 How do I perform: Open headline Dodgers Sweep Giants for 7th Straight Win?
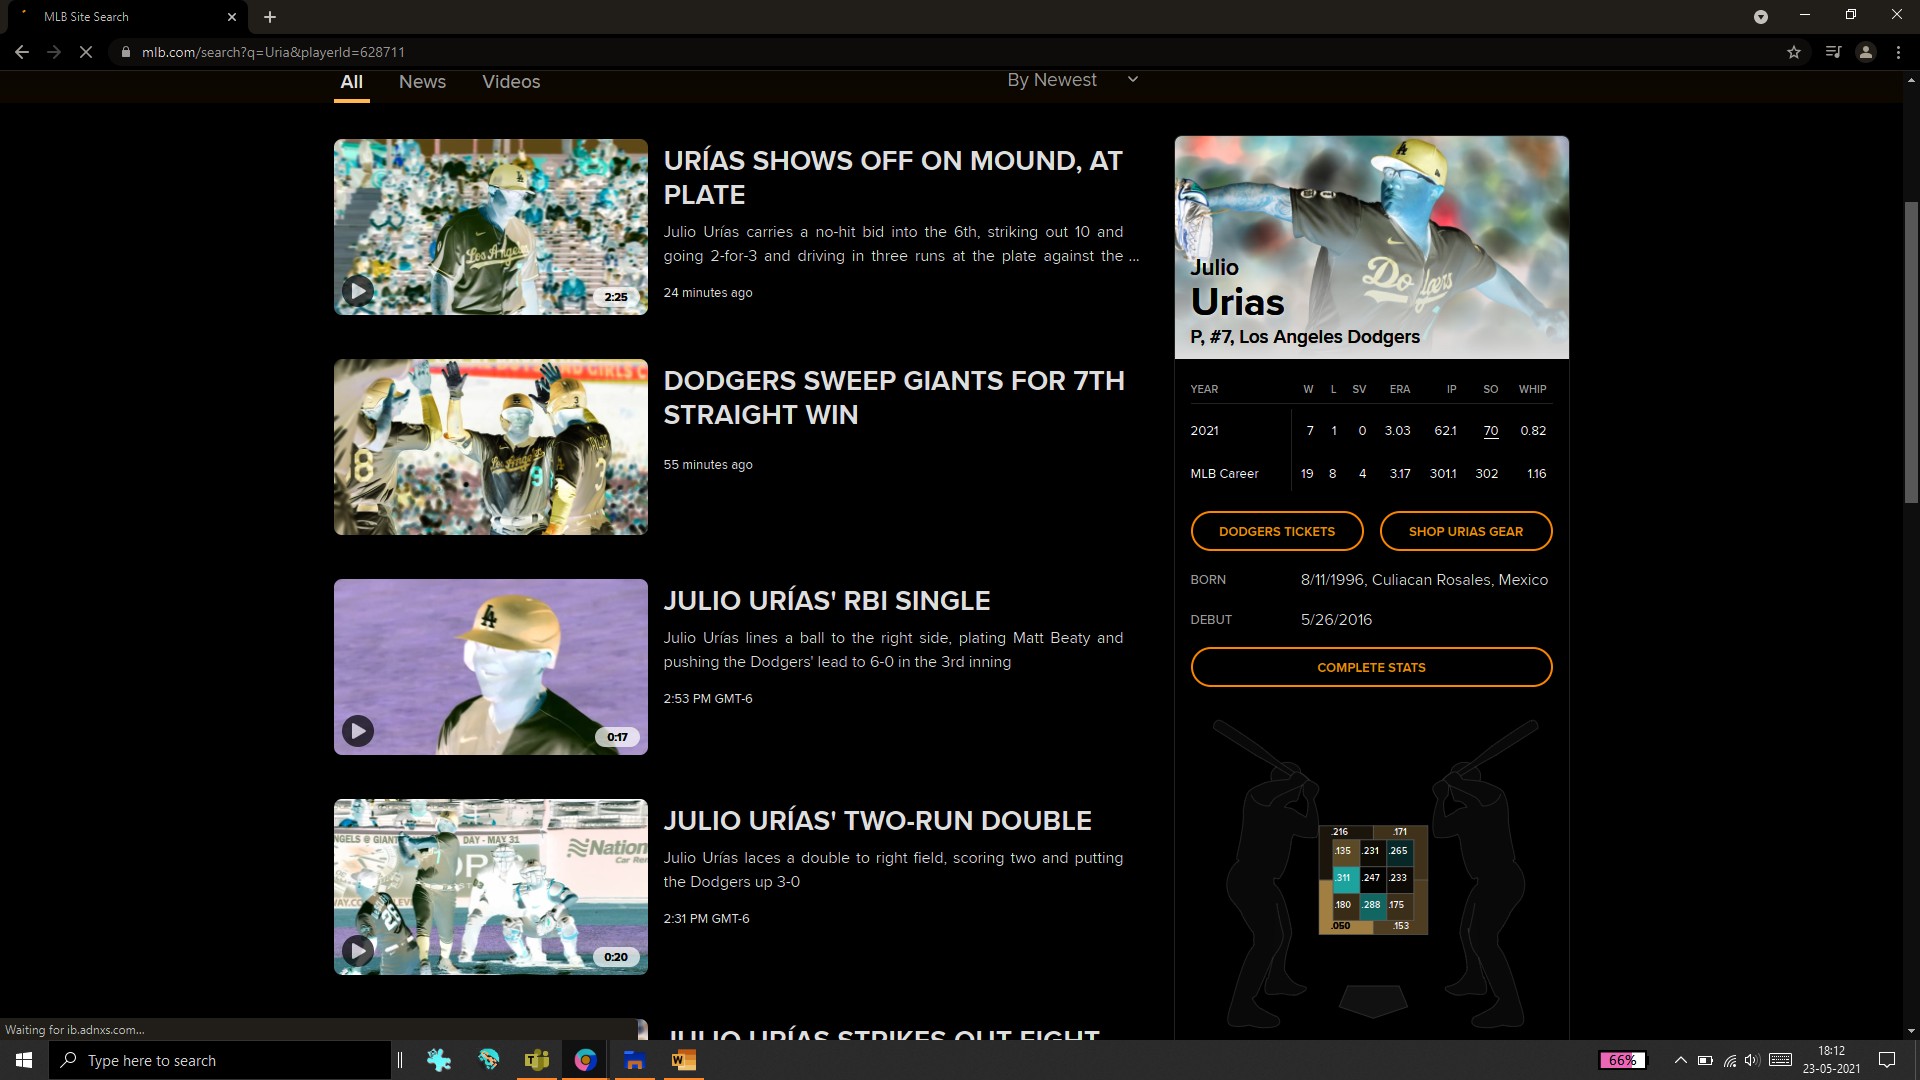pos(894,398)
